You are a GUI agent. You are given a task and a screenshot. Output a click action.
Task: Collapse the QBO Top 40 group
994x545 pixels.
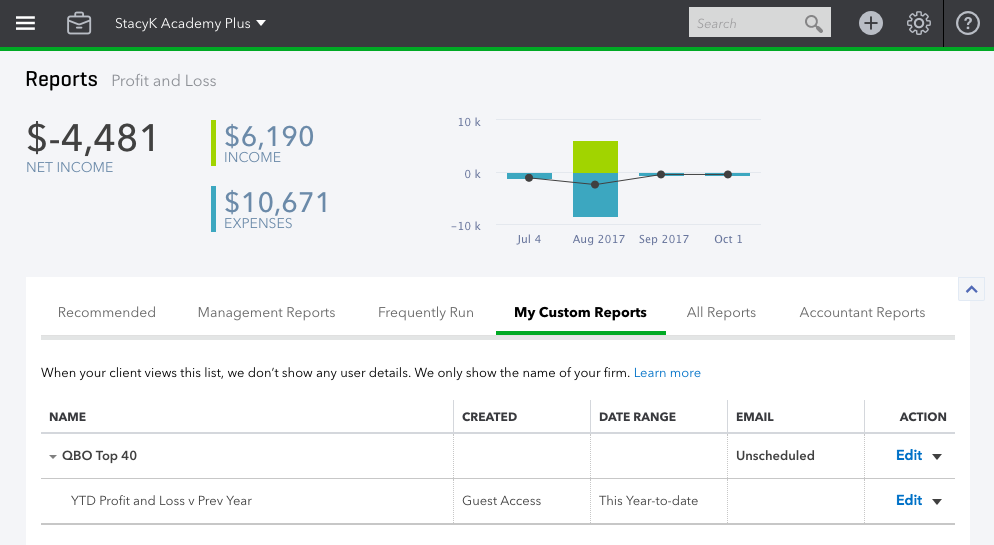[53, 456]
